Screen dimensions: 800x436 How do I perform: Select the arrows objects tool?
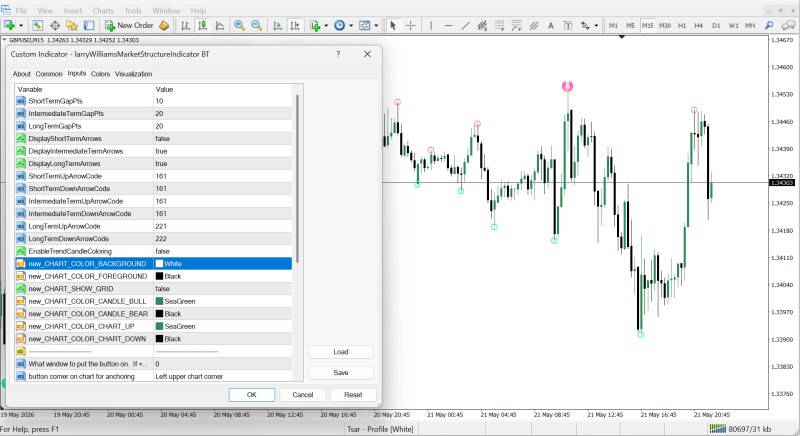[x=585, y=25]
